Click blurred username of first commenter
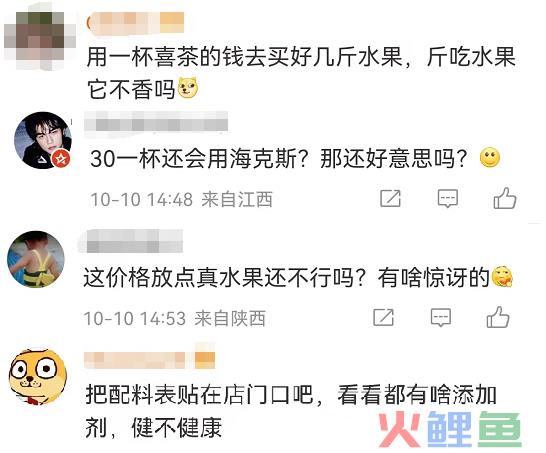This screenshot has height=453, width=546. click(135, 23)
